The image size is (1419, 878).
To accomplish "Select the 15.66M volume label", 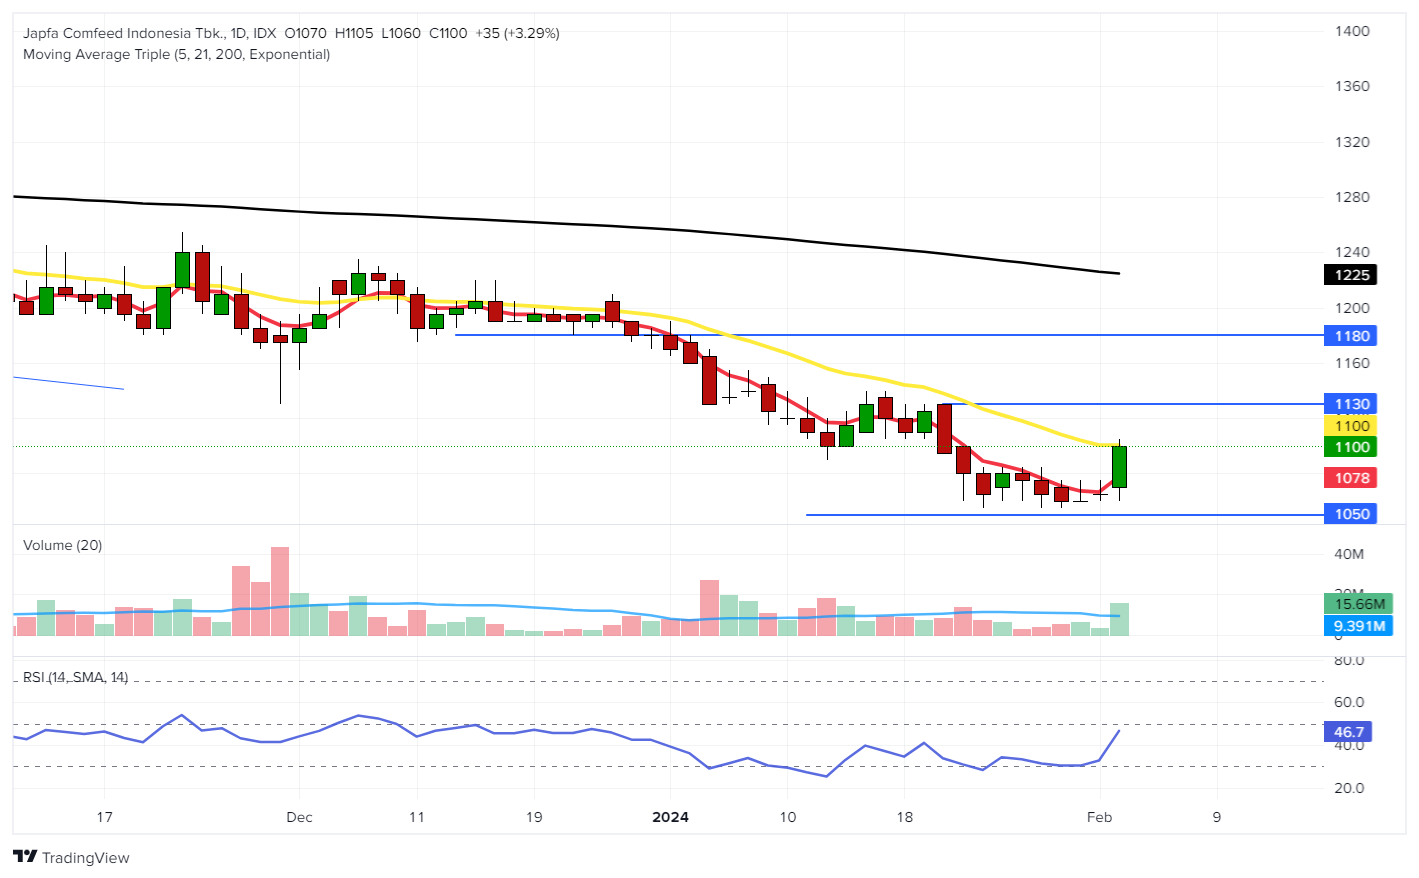I will (x=1358, y=603).
